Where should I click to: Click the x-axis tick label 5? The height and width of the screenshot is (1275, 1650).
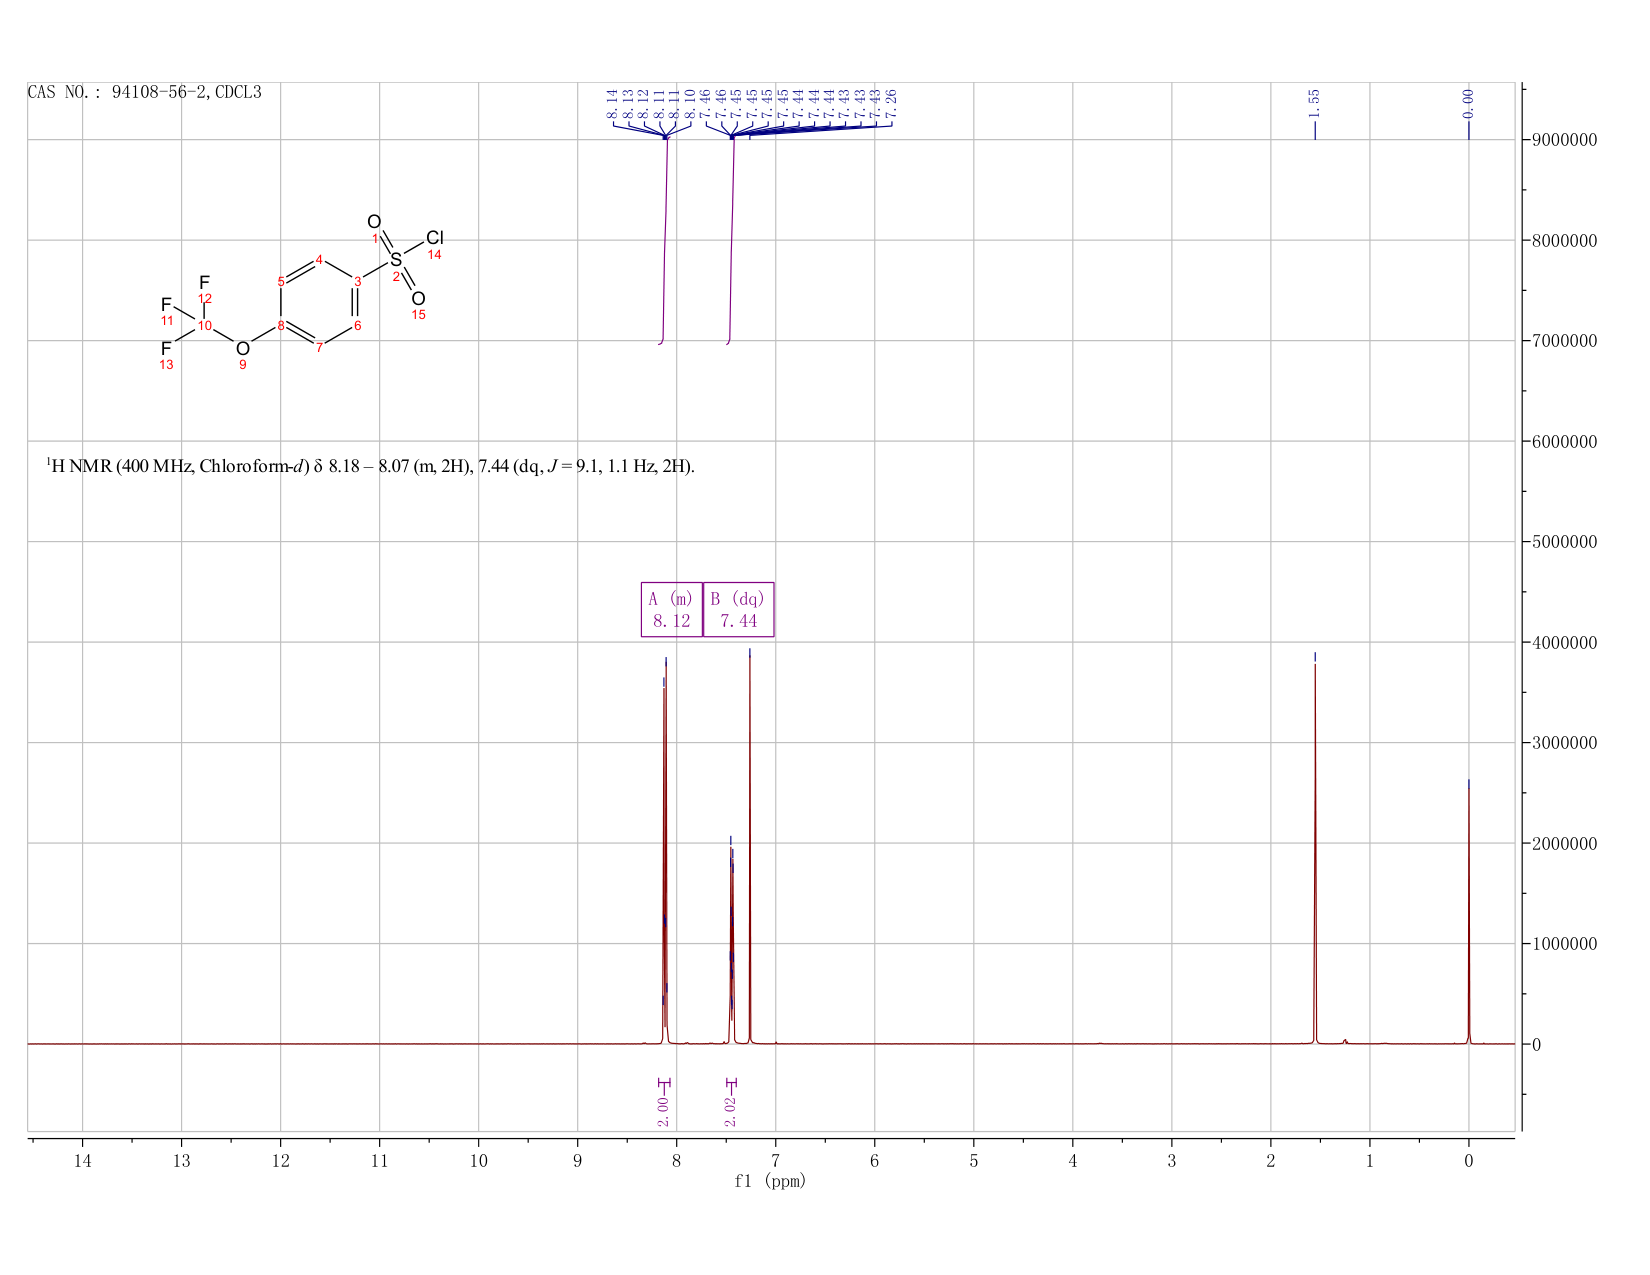tap(973, 1161)
